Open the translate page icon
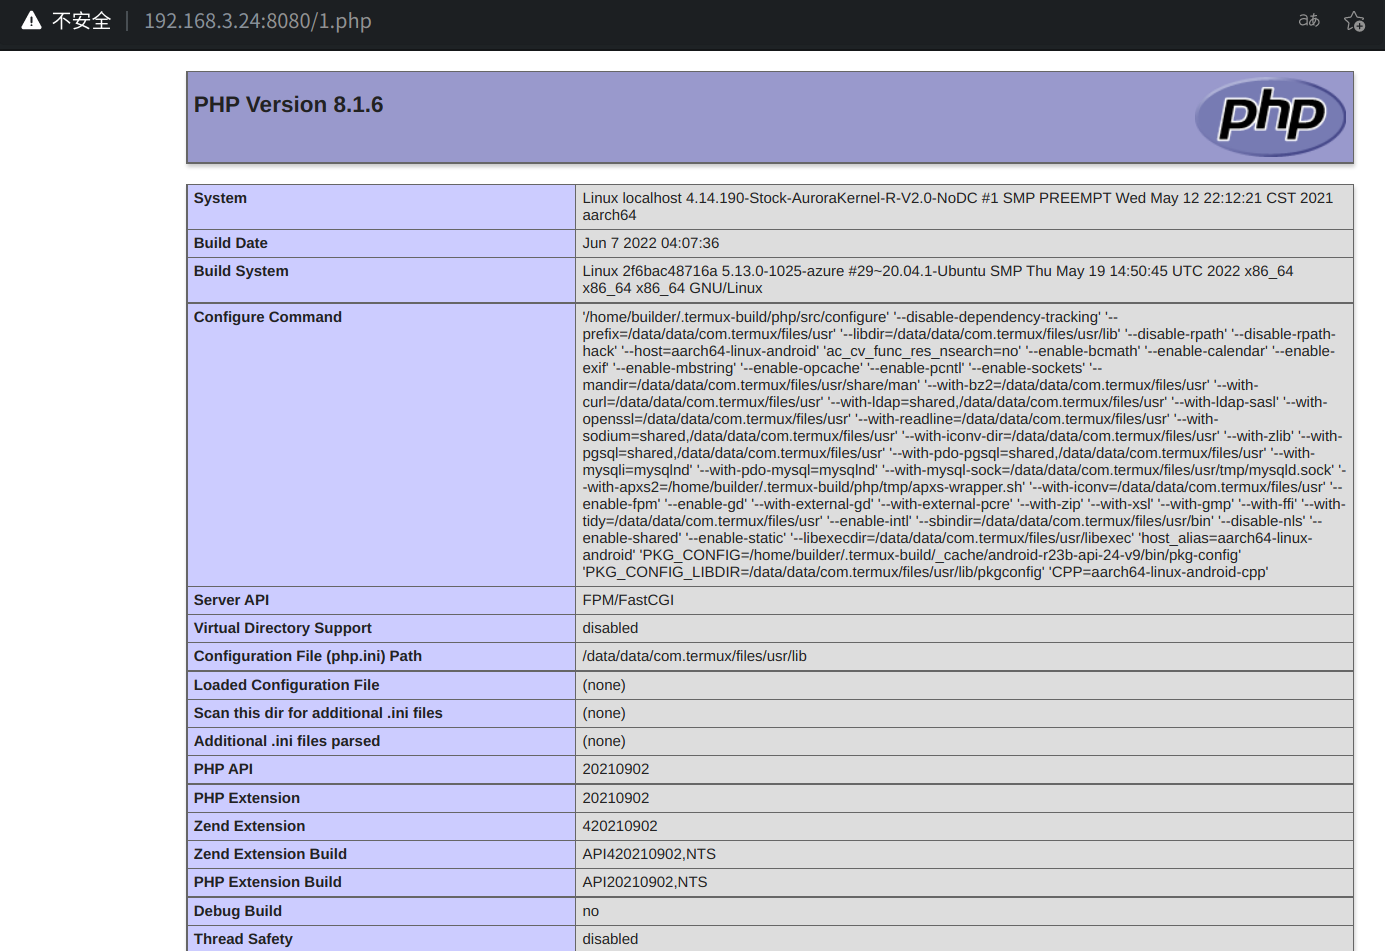 point(1309,21)
